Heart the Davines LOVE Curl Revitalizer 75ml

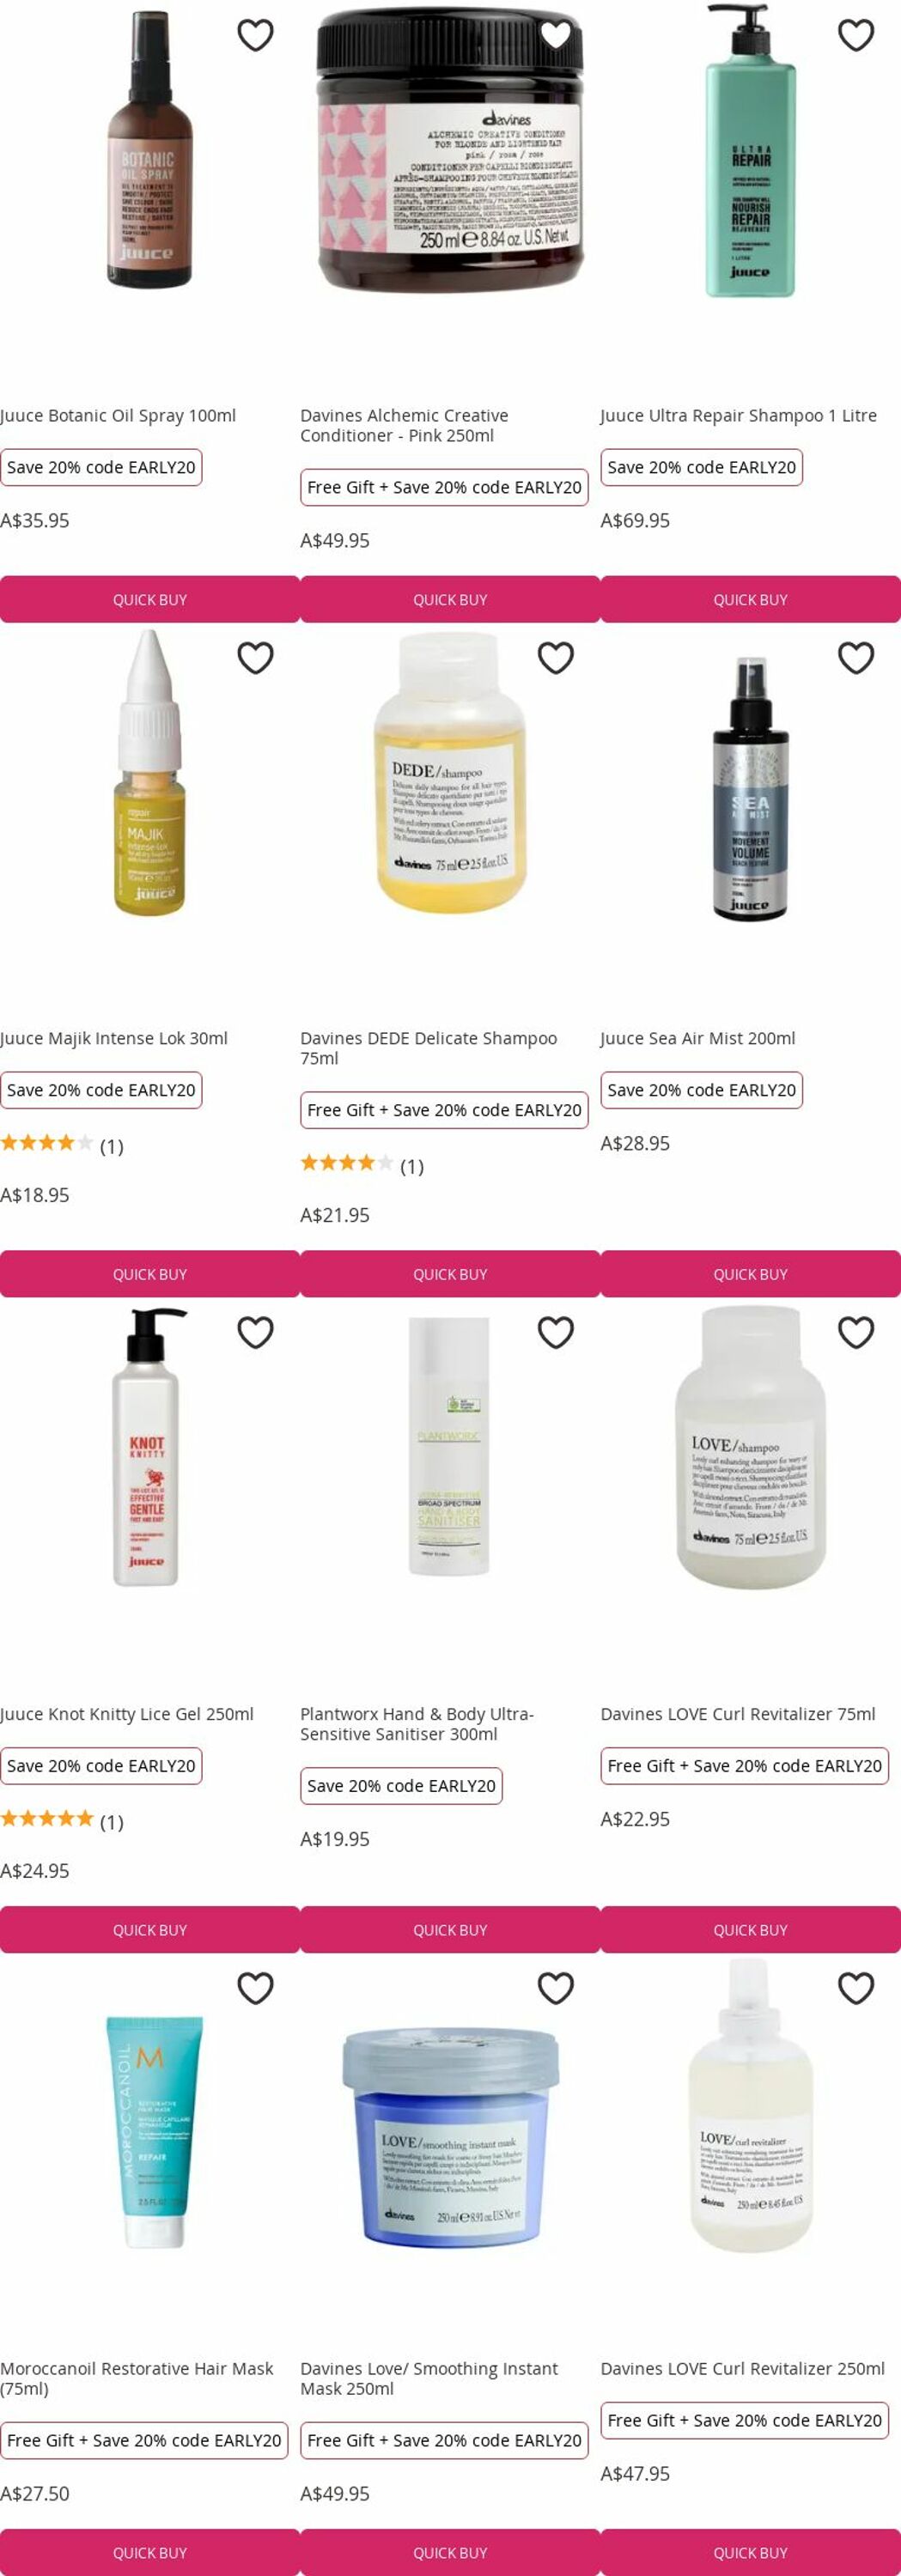[x=855, y=1333]
